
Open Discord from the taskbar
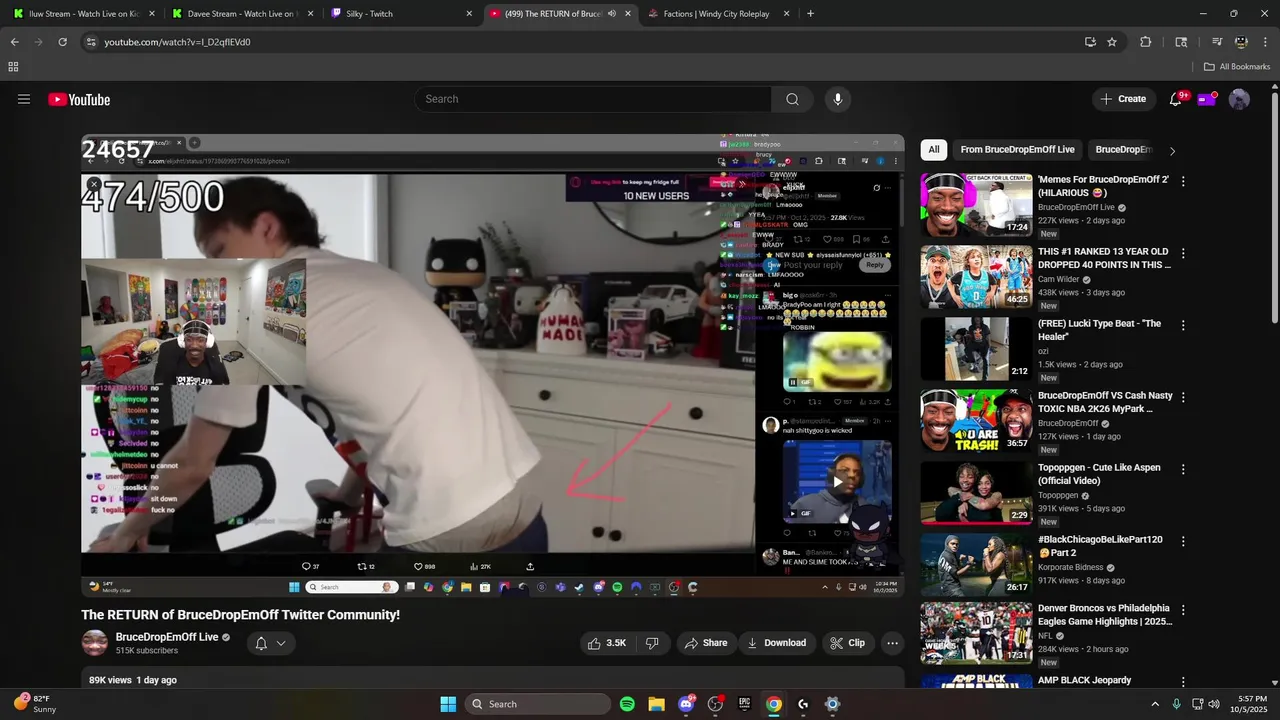(686, 704)
